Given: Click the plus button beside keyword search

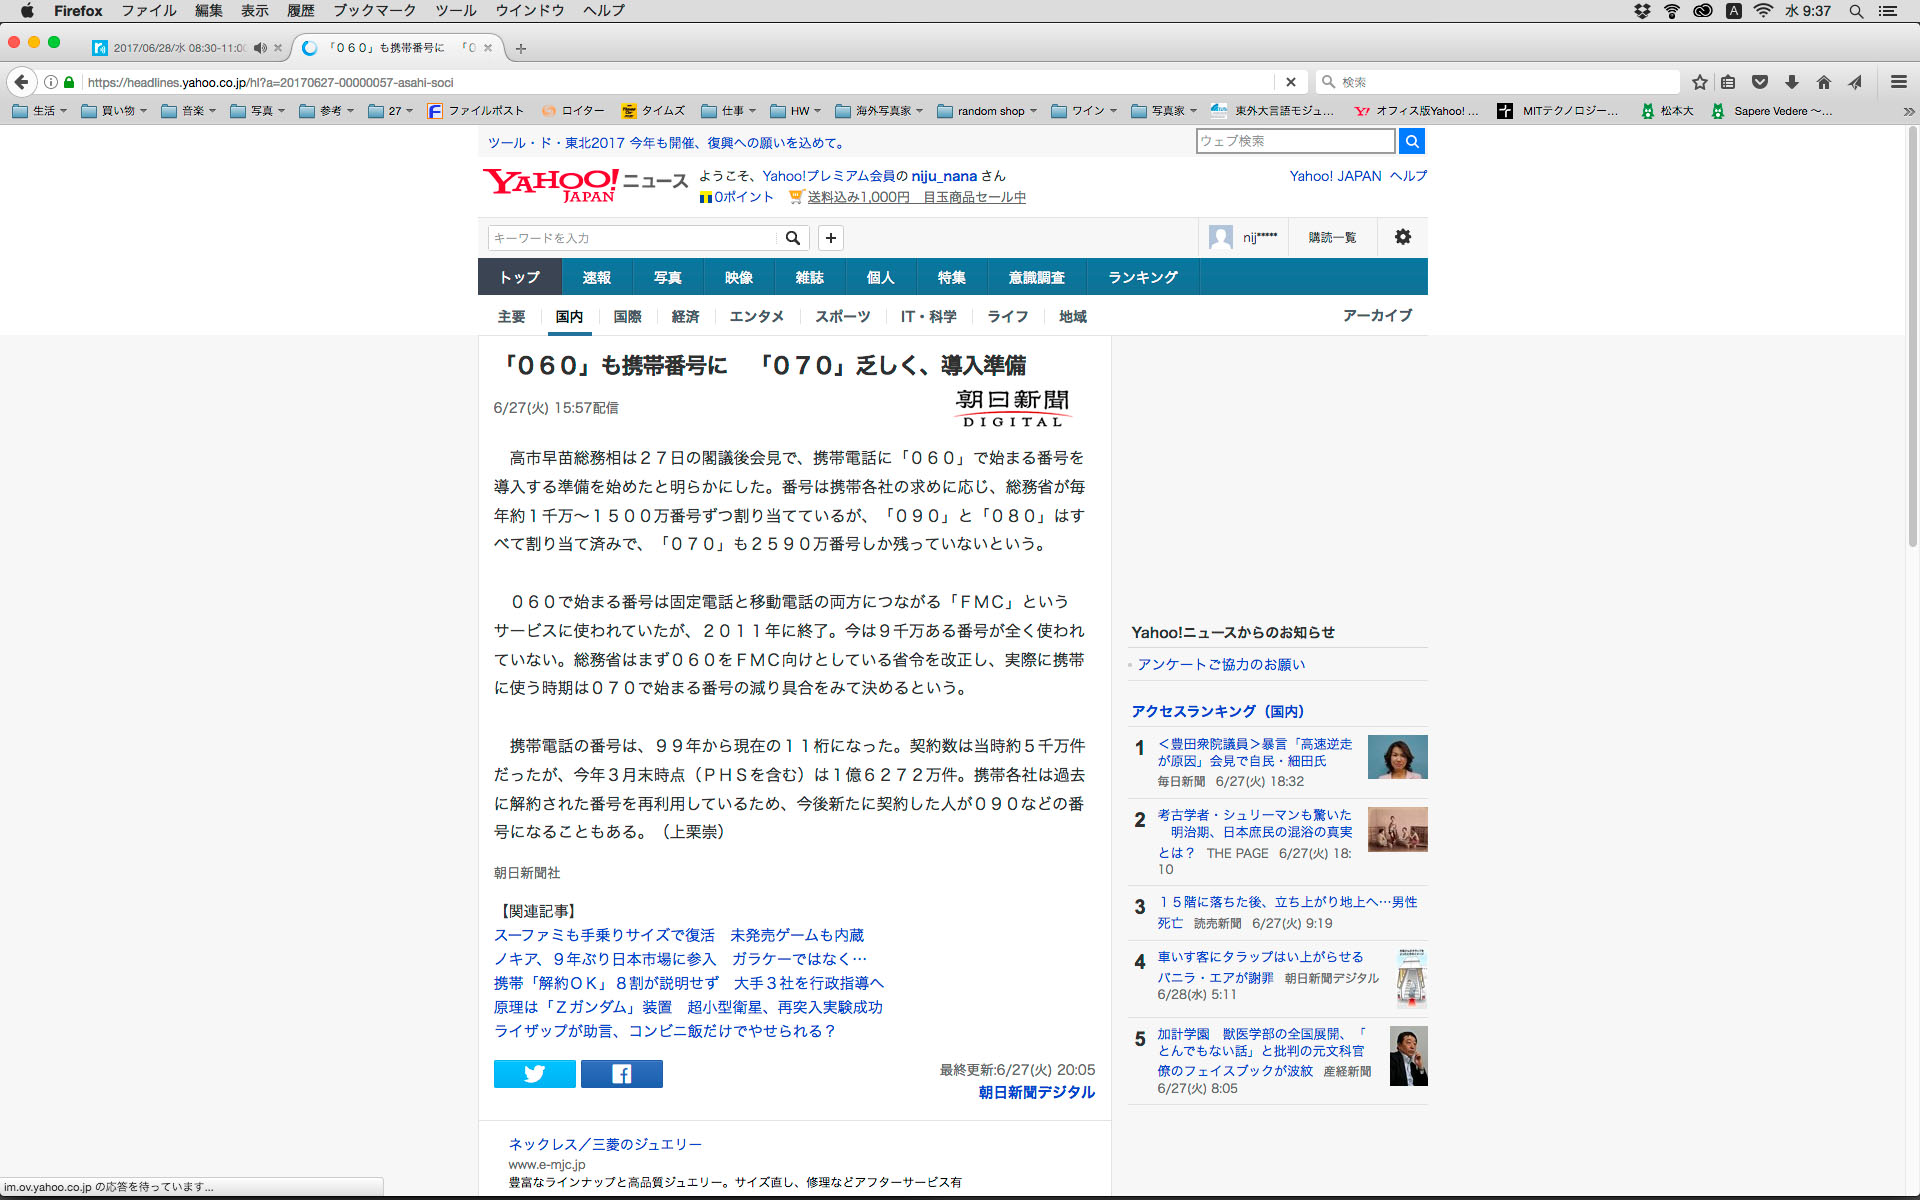Looking at the screenshot, I should click(x=830, y=238).
